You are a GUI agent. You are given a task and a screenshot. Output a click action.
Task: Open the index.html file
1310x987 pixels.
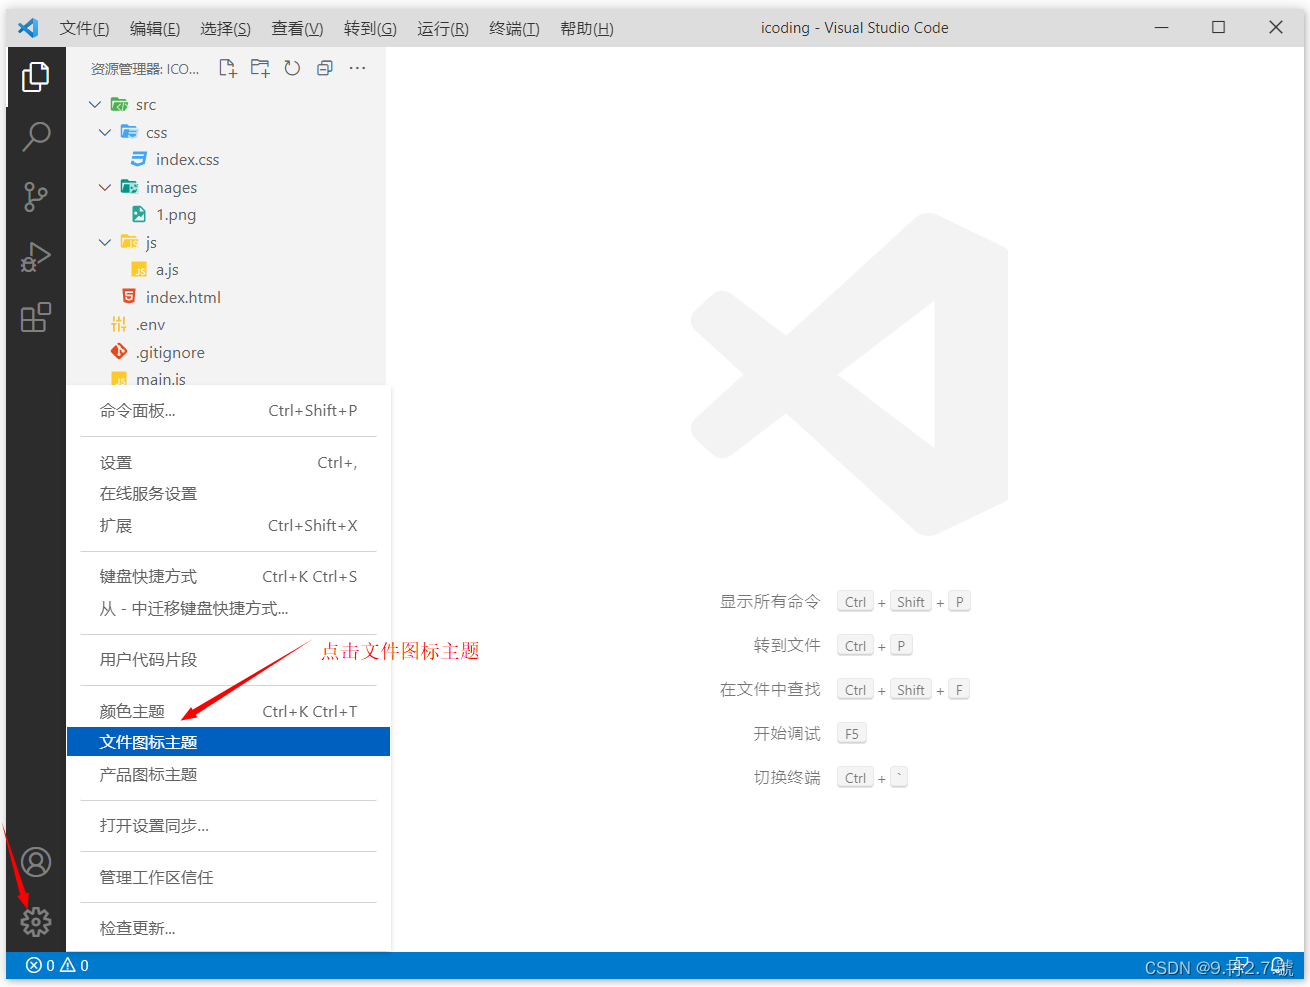pos(184,296)
